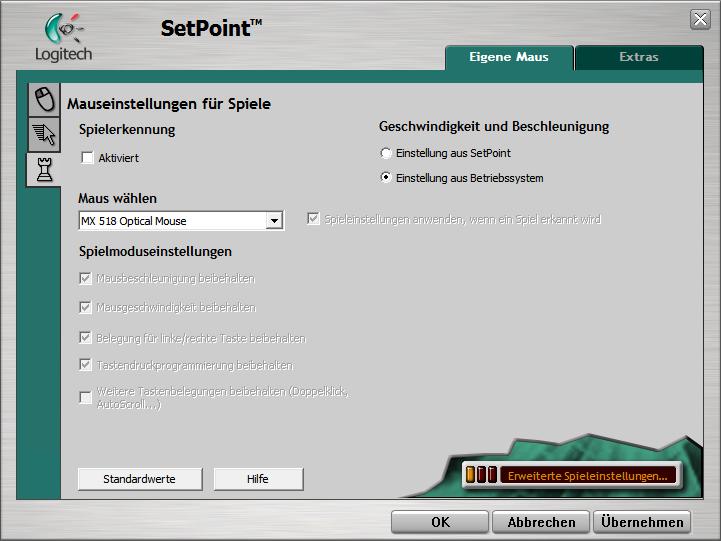The width and height of the screenshot is (721, 541).
Task: Open Erweiterte Spieleinstellungen
Action: coord(571,475)
